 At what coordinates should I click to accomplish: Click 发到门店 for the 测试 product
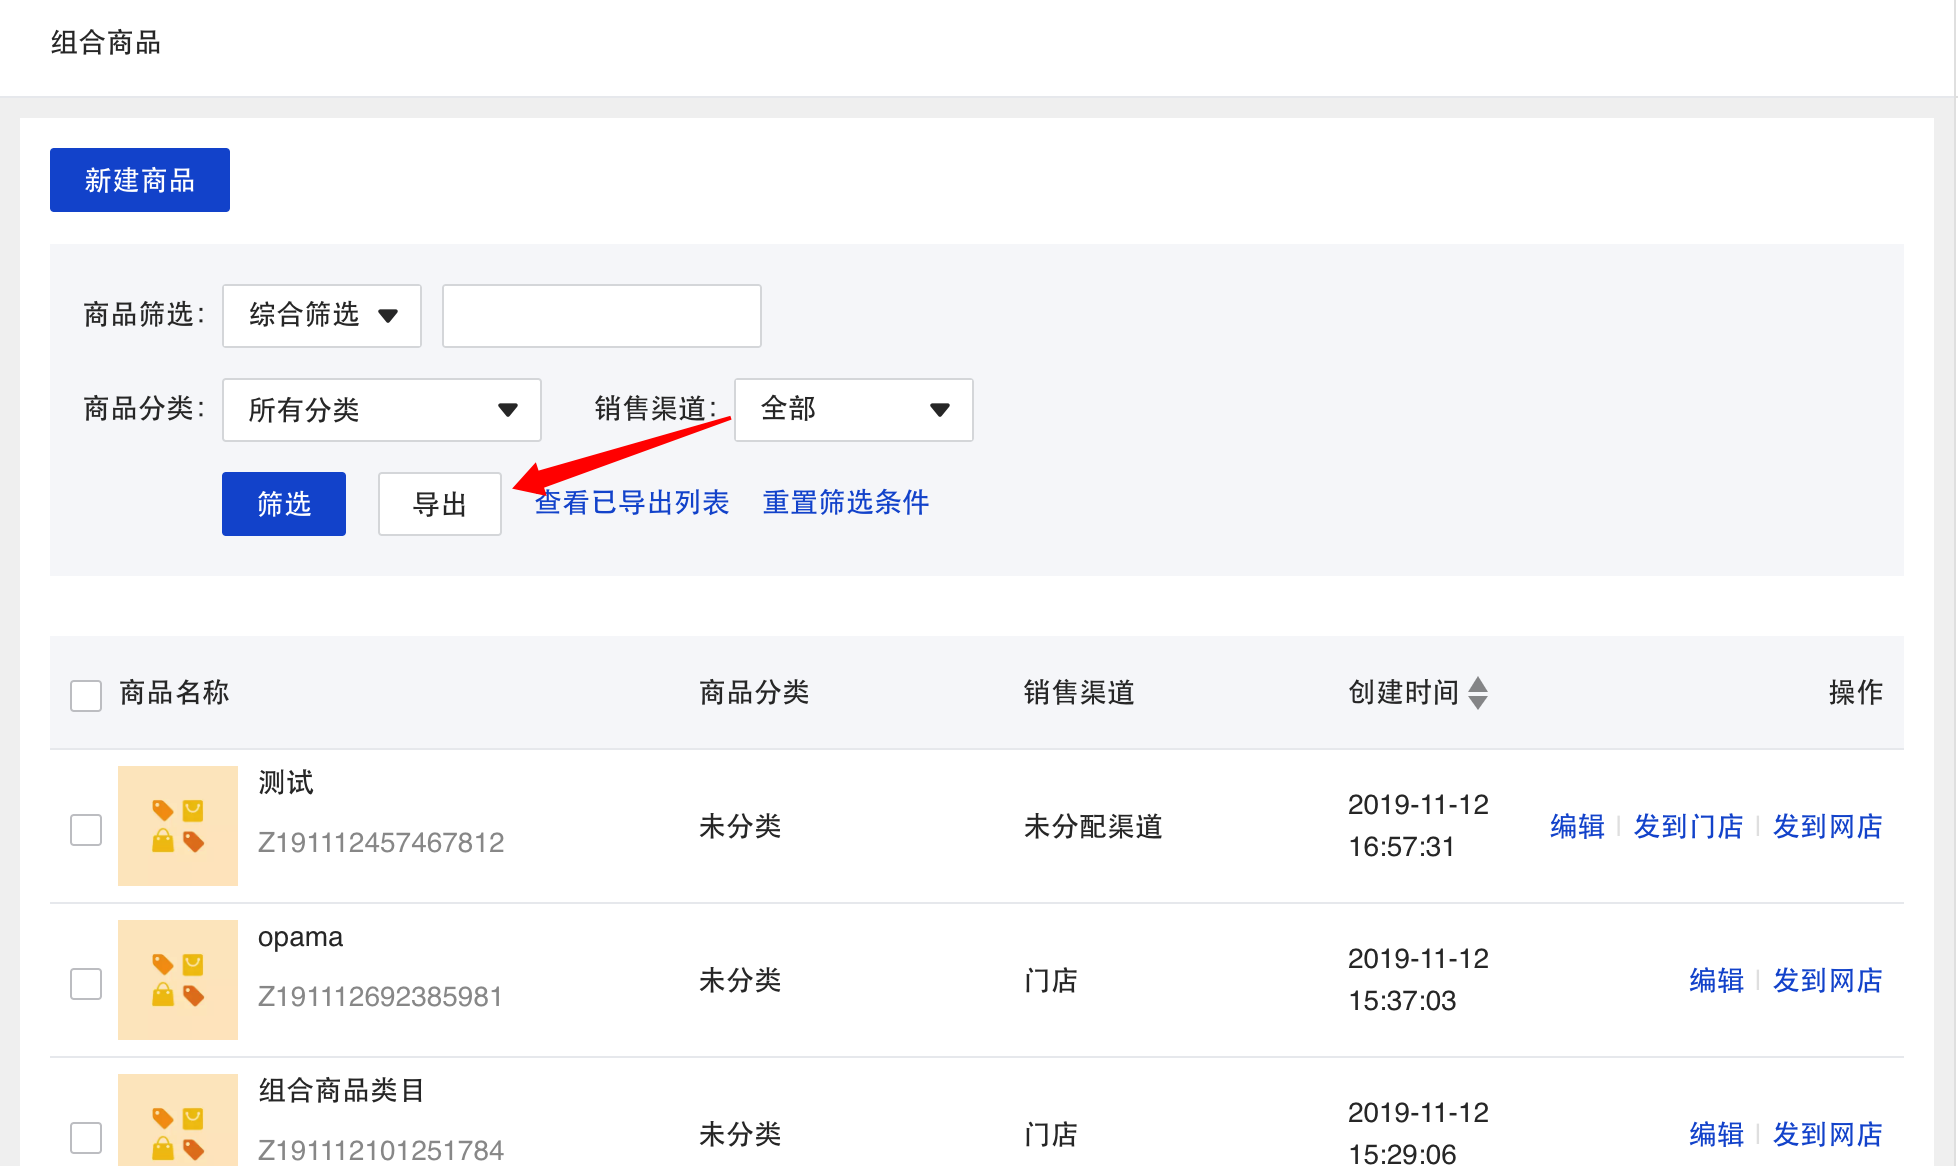click(1688, 827)
